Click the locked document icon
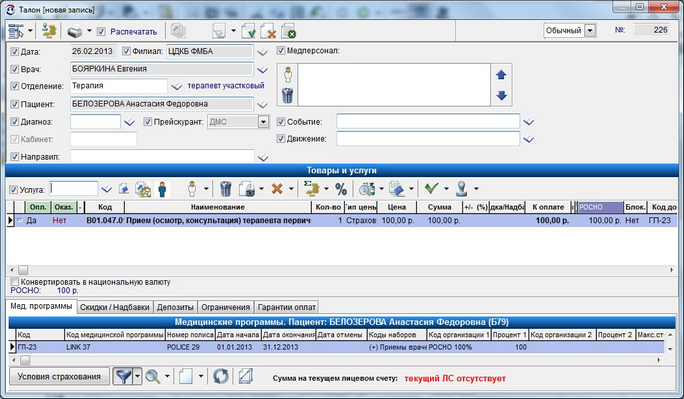 pos(247,189)
